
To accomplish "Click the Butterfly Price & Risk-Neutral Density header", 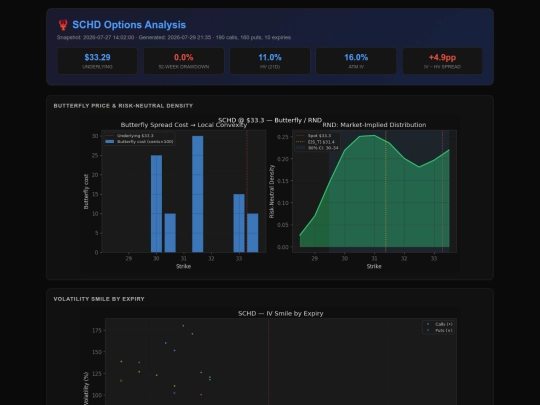I will tap(123, 106).
